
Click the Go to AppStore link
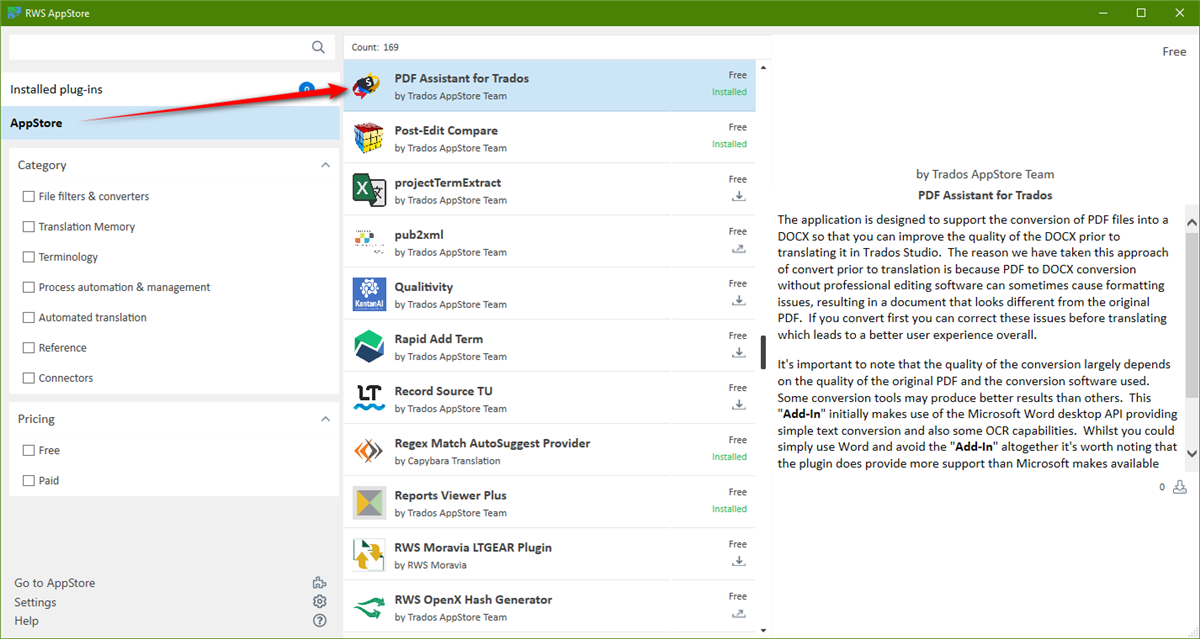point(54,582)
